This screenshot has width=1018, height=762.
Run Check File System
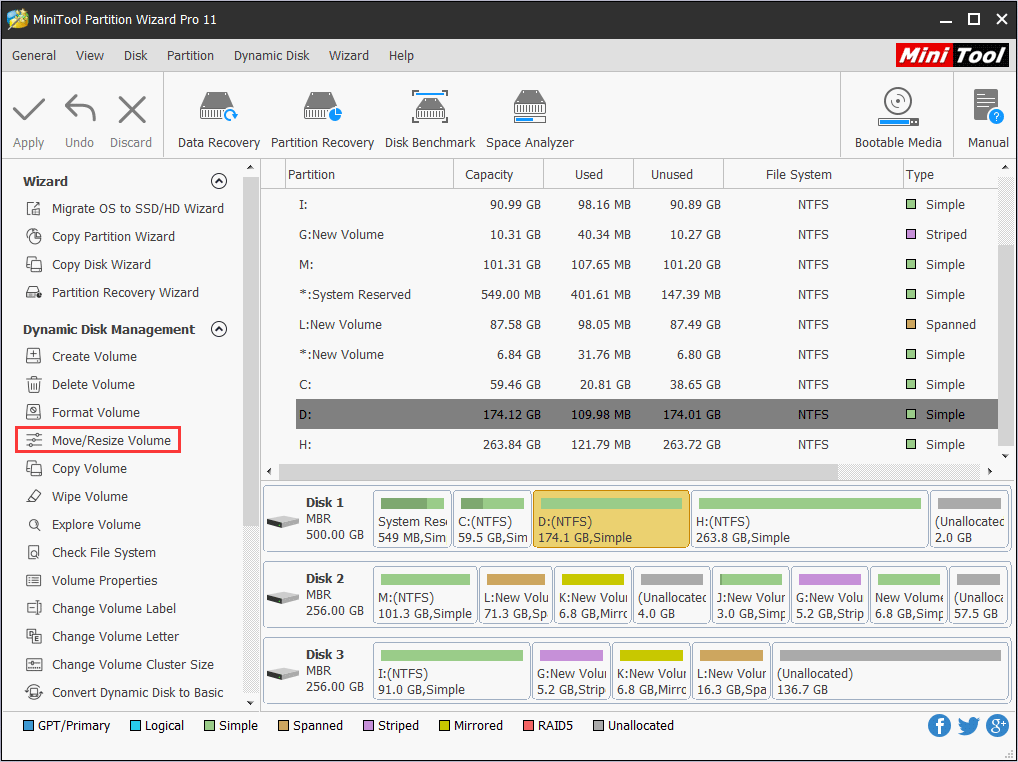[90, 552]
